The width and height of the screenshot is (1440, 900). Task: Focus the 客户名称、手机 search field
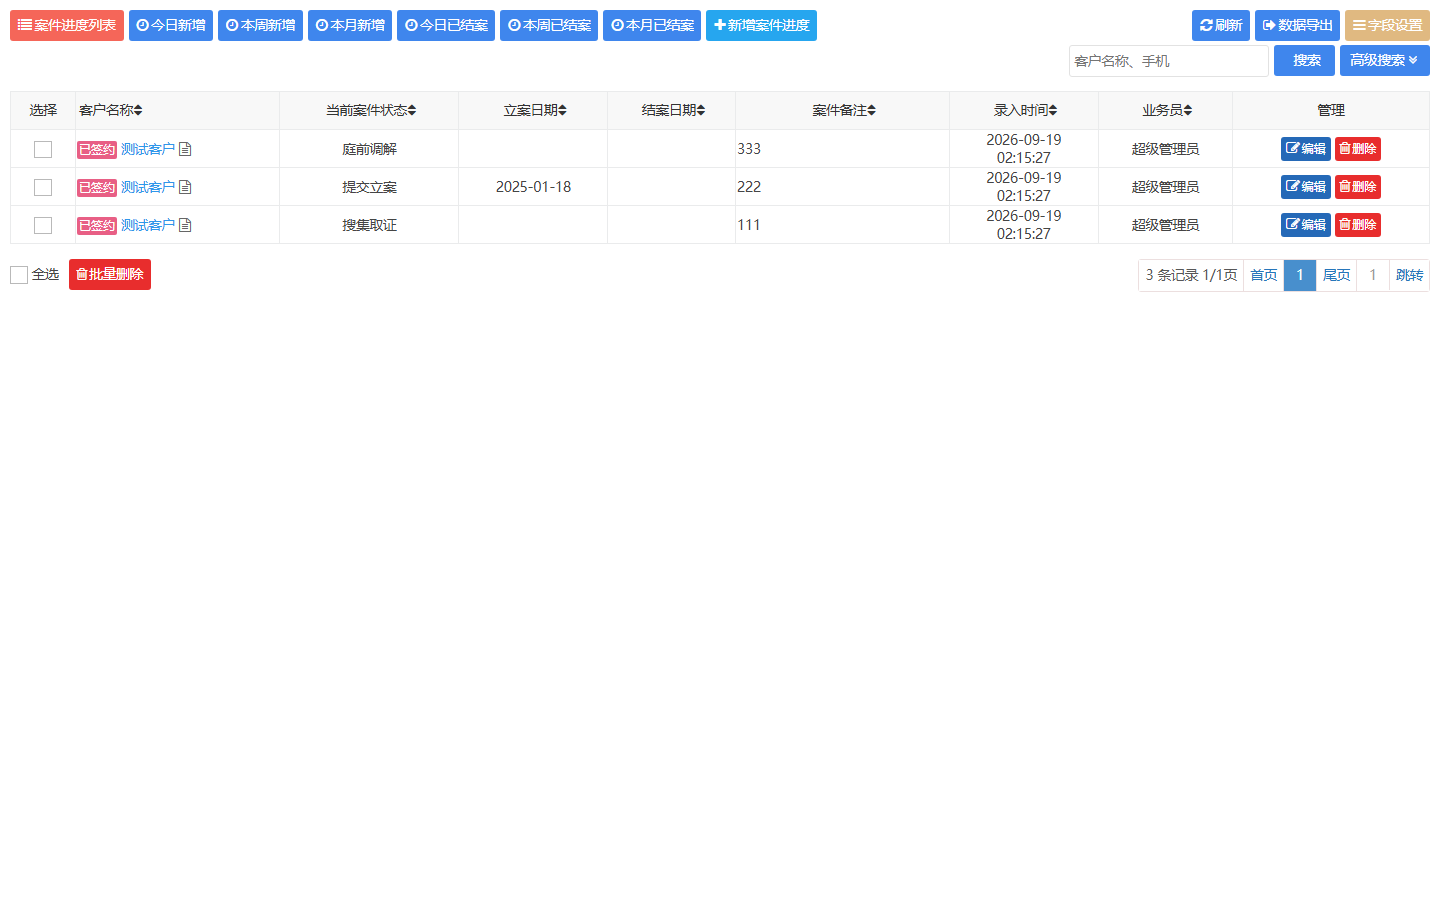point(1169,61)
